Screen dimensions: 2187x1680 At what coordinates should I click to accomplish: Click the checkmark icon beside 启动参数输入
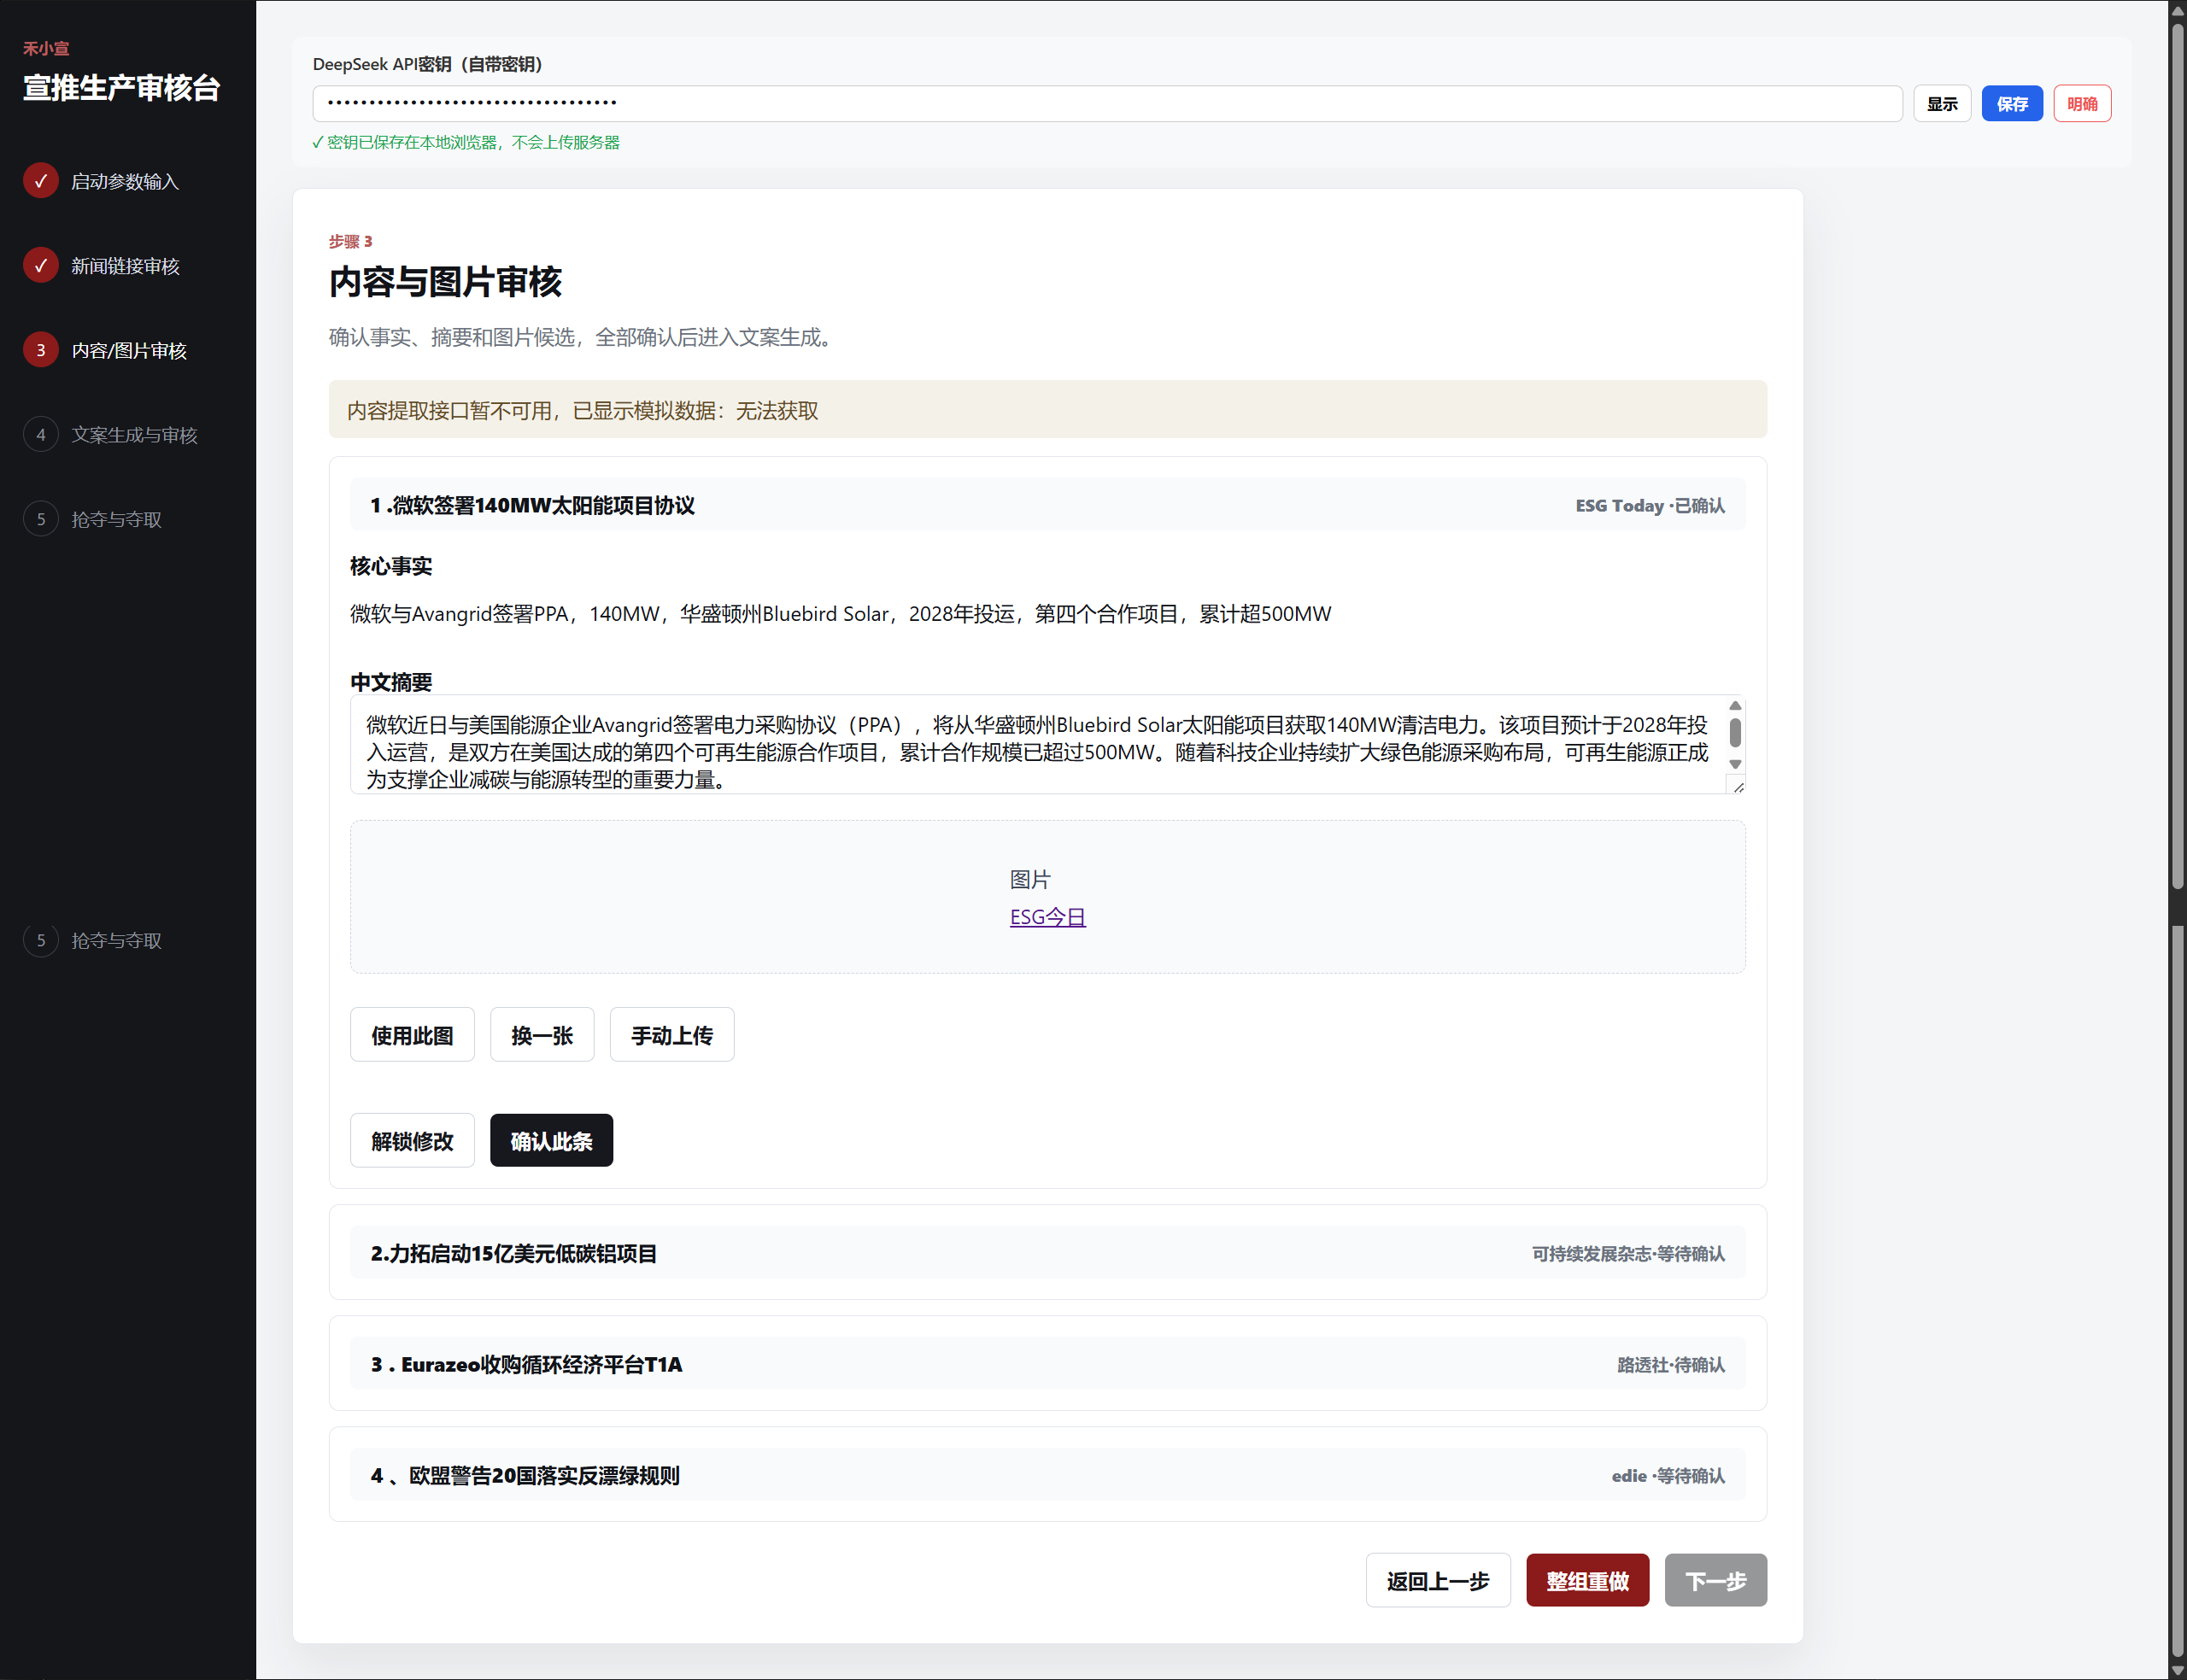coord(41,181)
